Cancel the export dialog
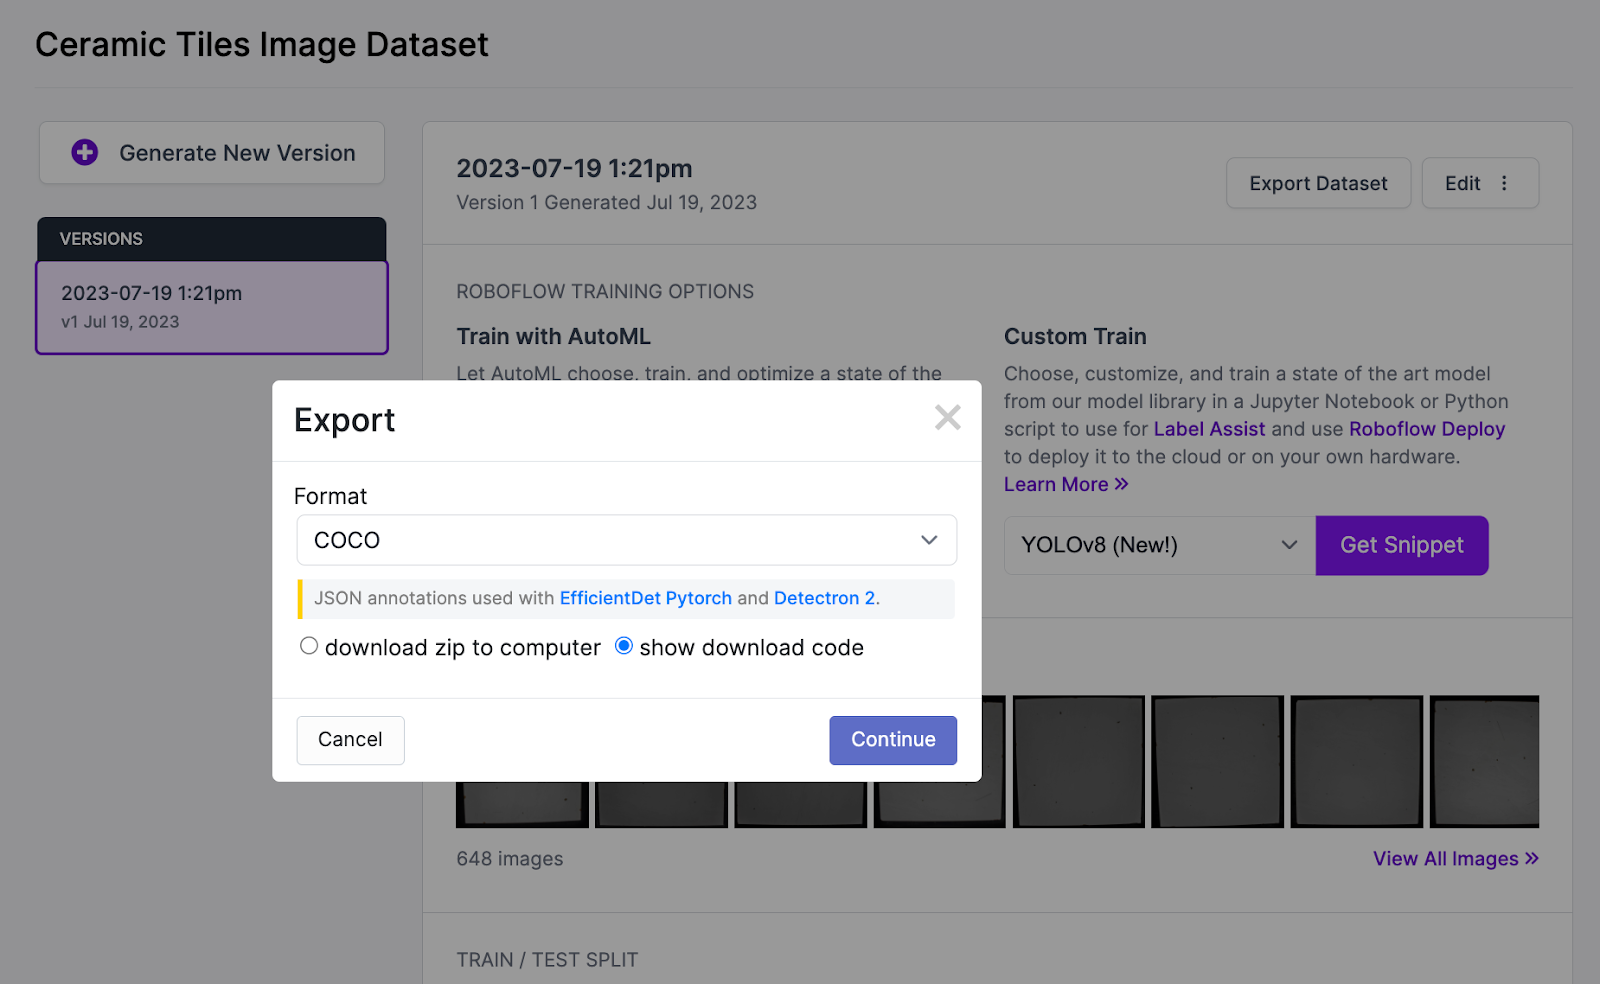This screenshot has width=1600, height=984. coord(350,740)
